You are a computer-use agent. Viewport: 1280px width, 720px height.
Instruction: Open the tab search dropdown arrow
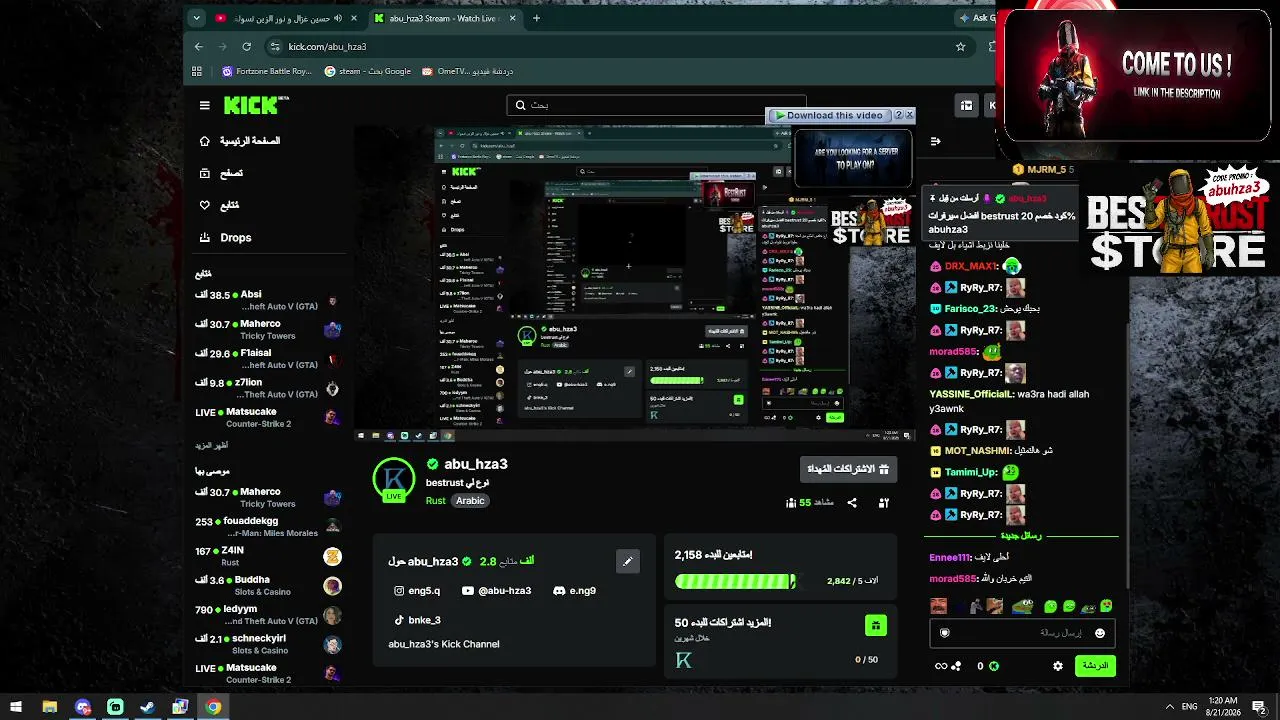198,18
